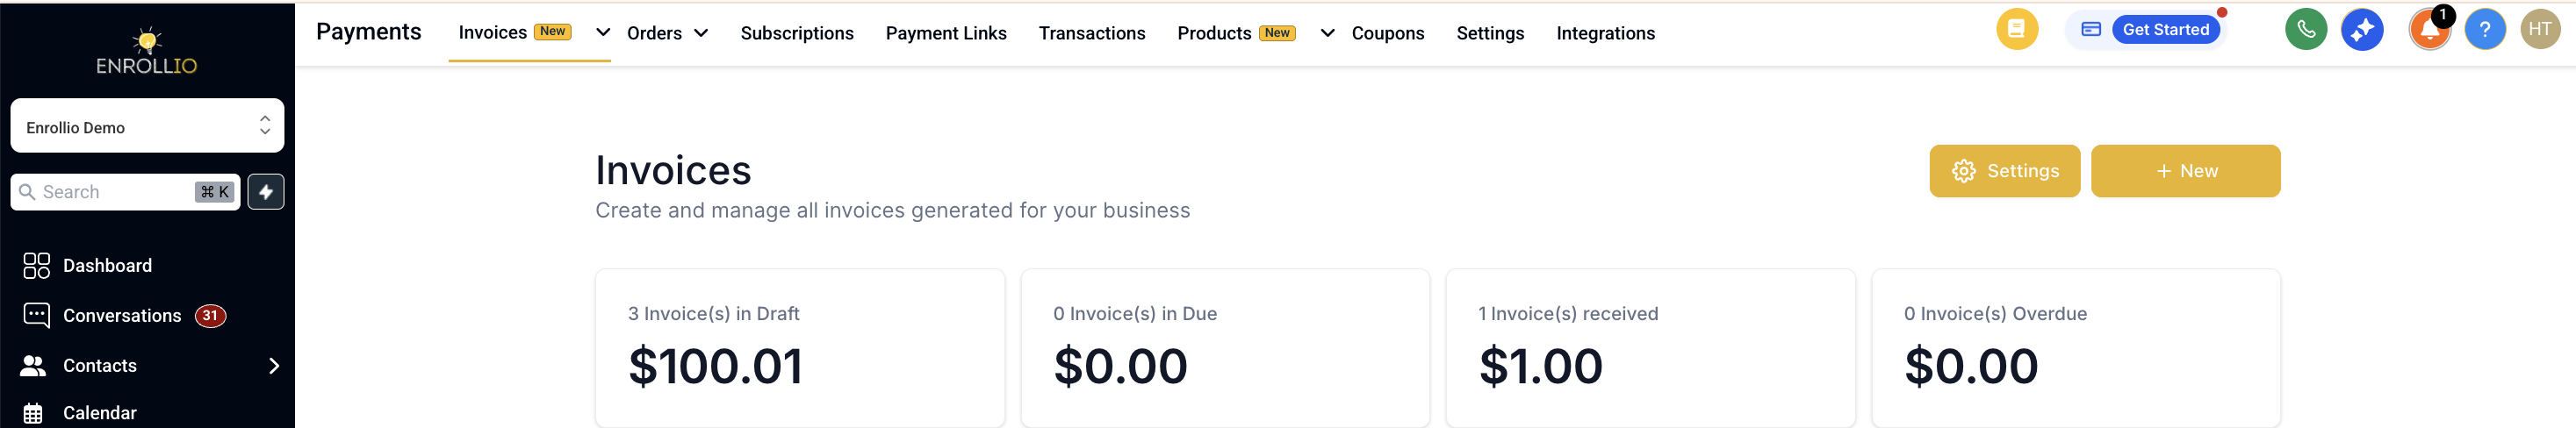2576x428 pixels.
Task: Click the yellow Settings button
Action: click(x=2004, y=171)
